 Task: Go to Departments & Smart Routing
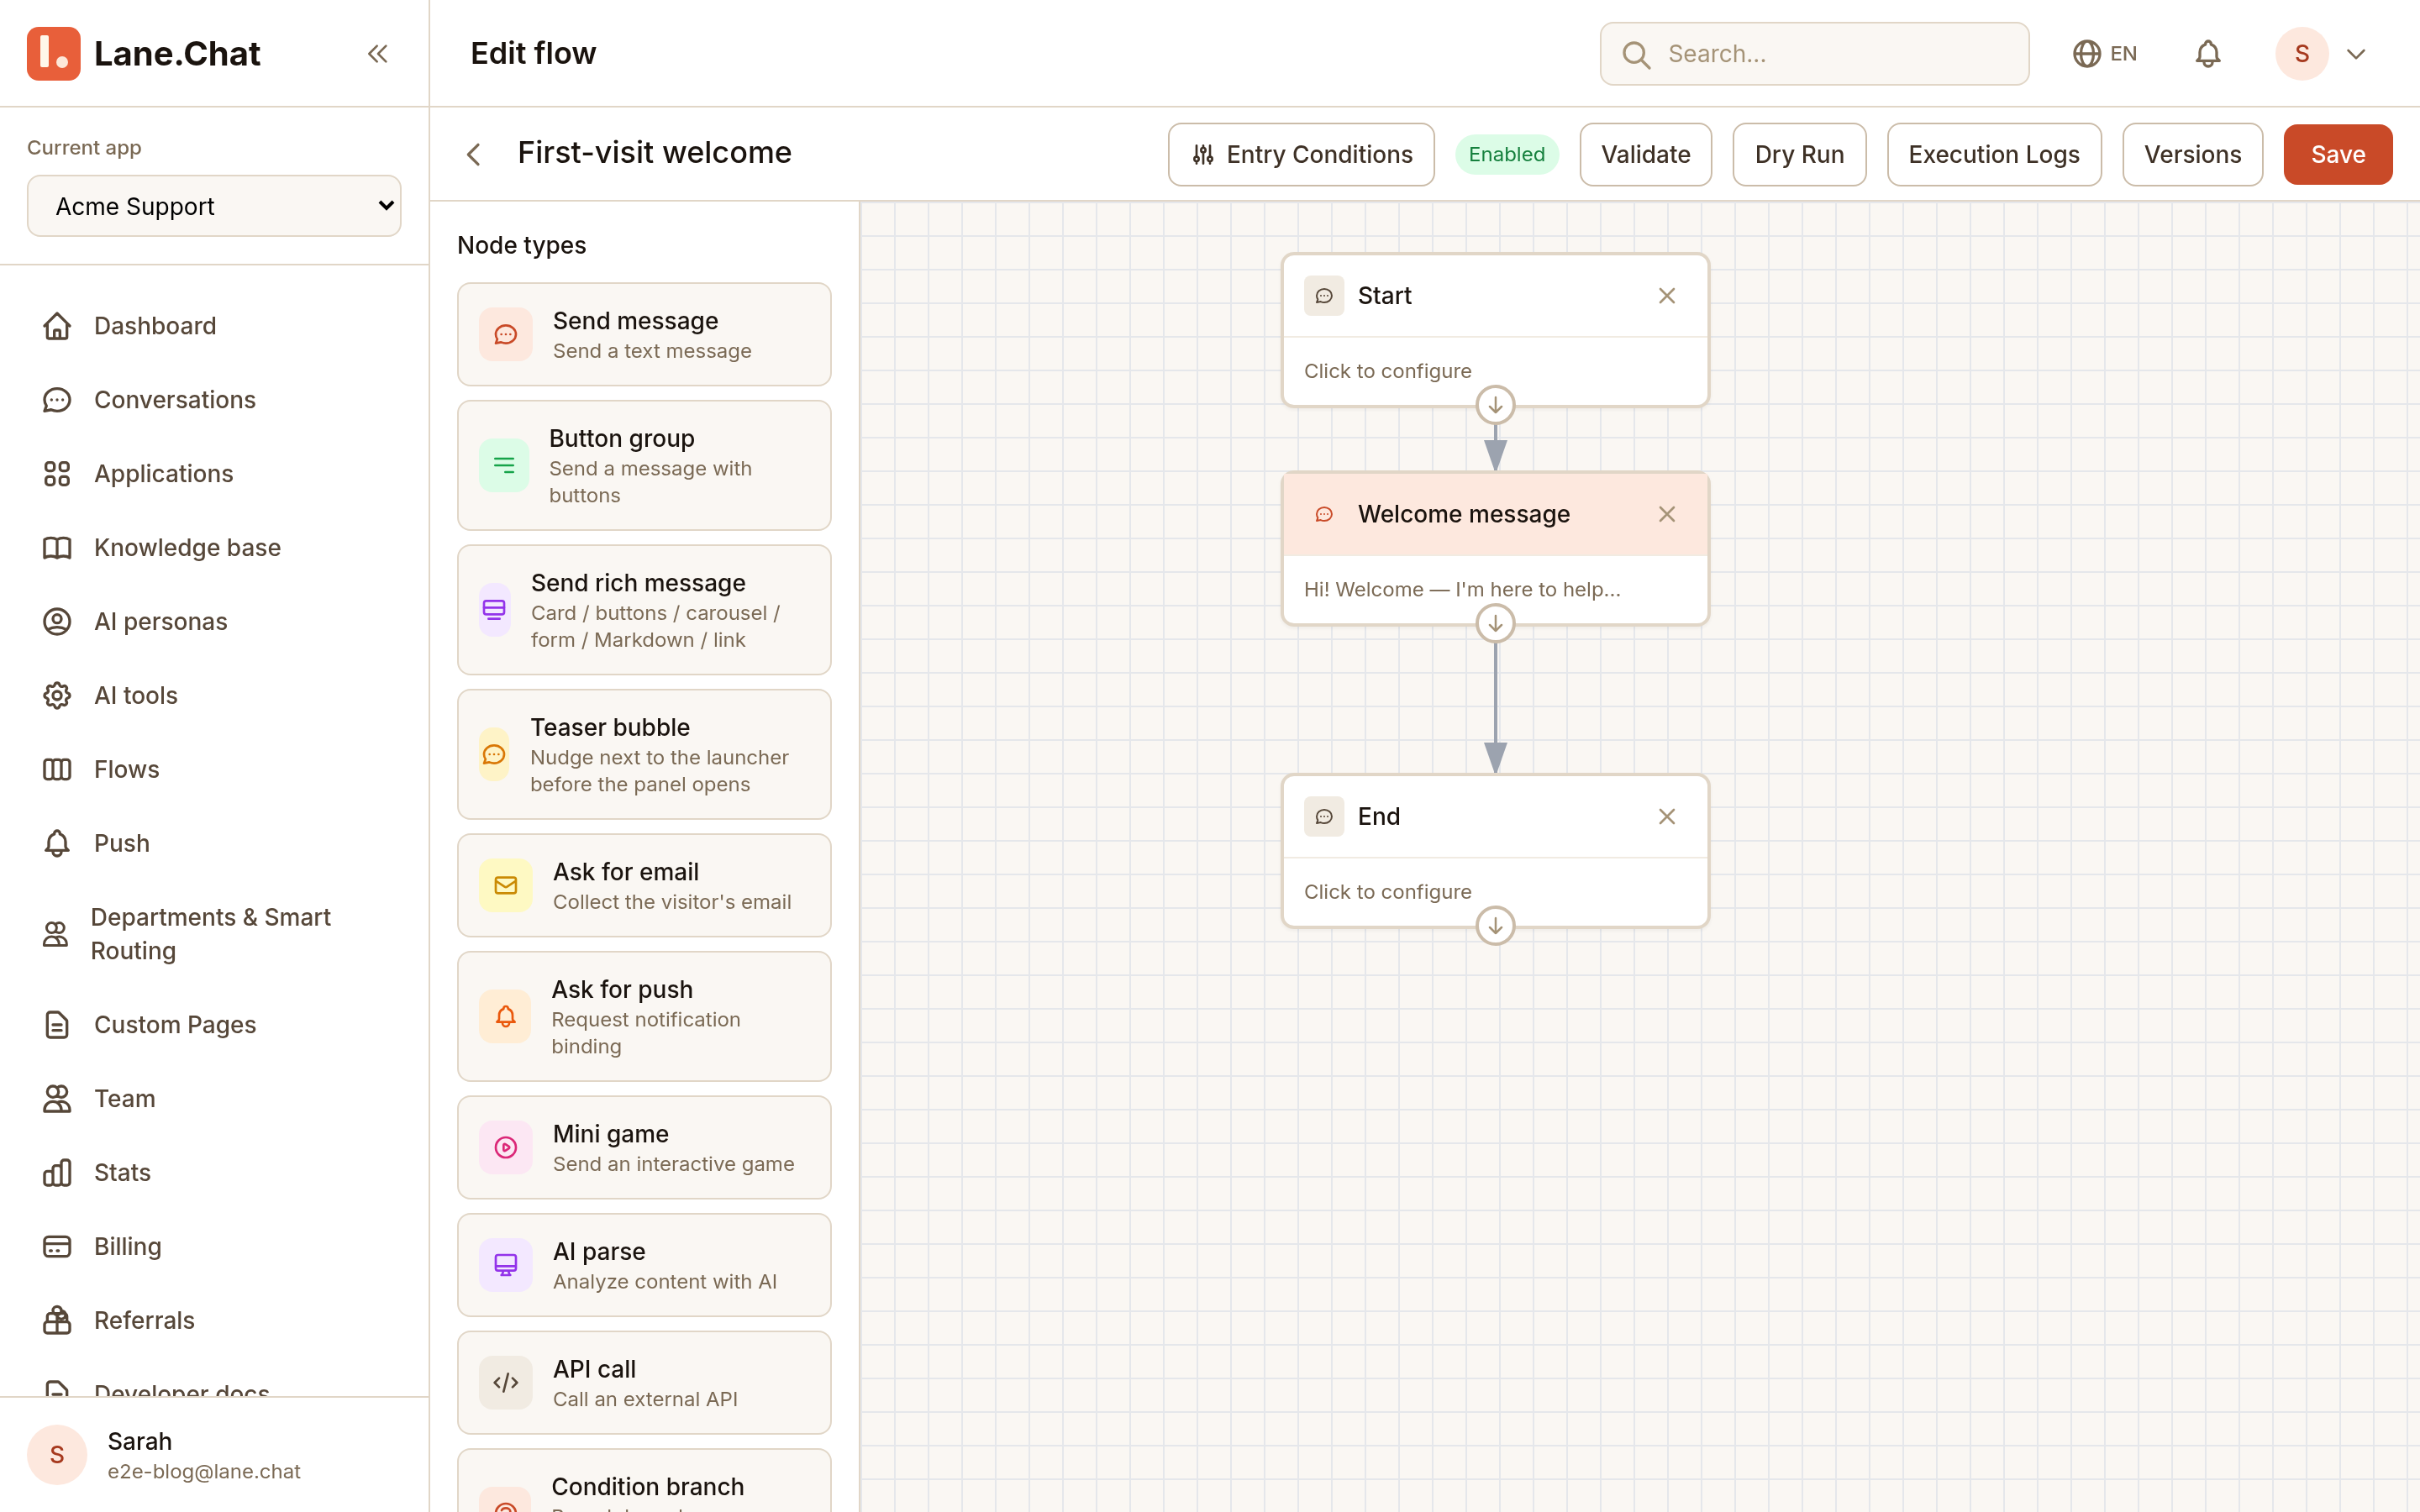point(214,934)
